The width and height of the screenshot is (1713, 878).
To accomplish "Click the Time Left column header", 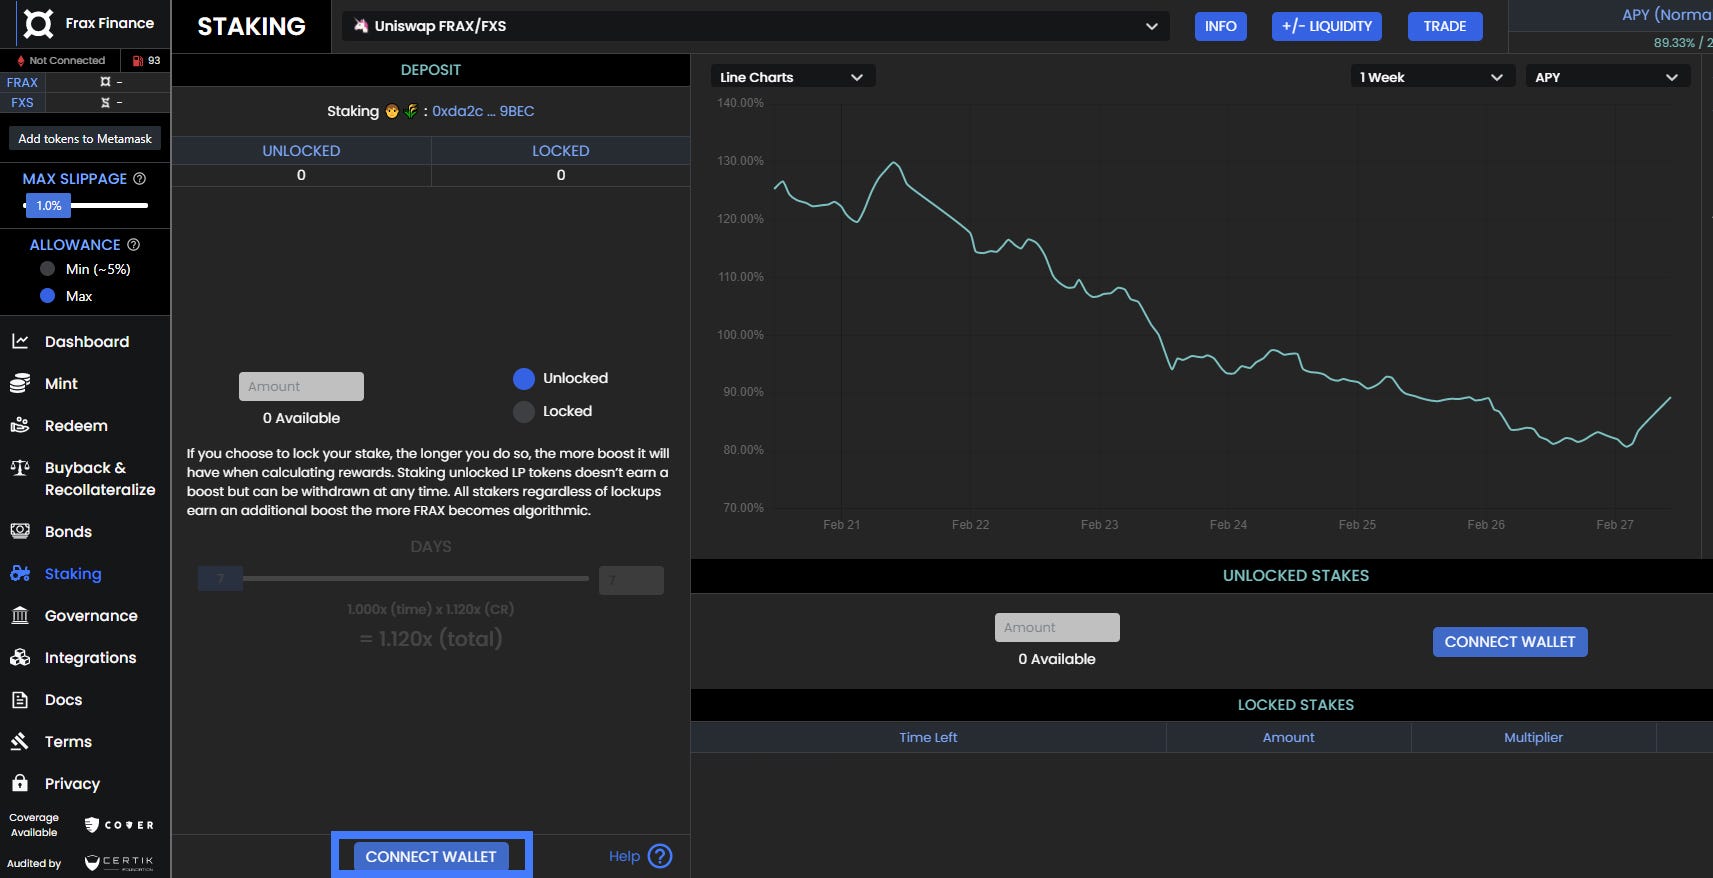I will (928, 737).
